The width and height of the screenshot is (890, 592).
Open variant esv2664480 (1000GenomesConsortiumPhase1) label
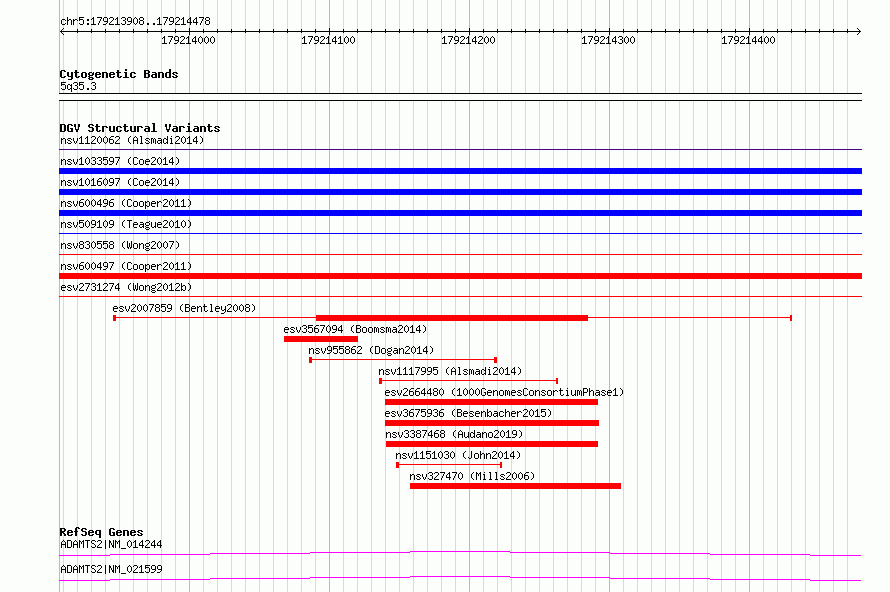pyautogui.click(x=504, y=392)
